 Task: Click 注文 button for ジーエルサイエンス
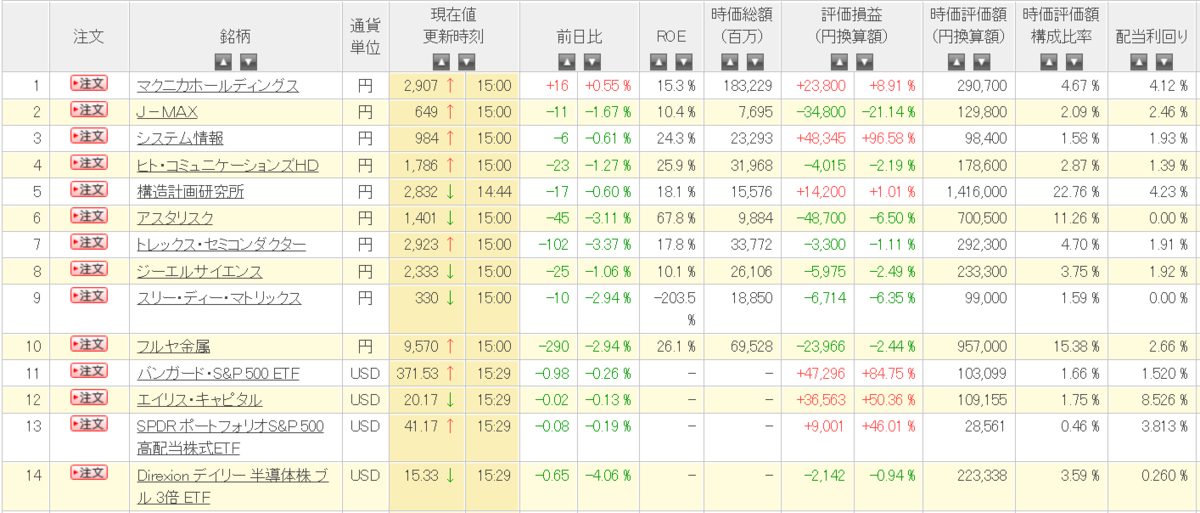coord(88,270)
